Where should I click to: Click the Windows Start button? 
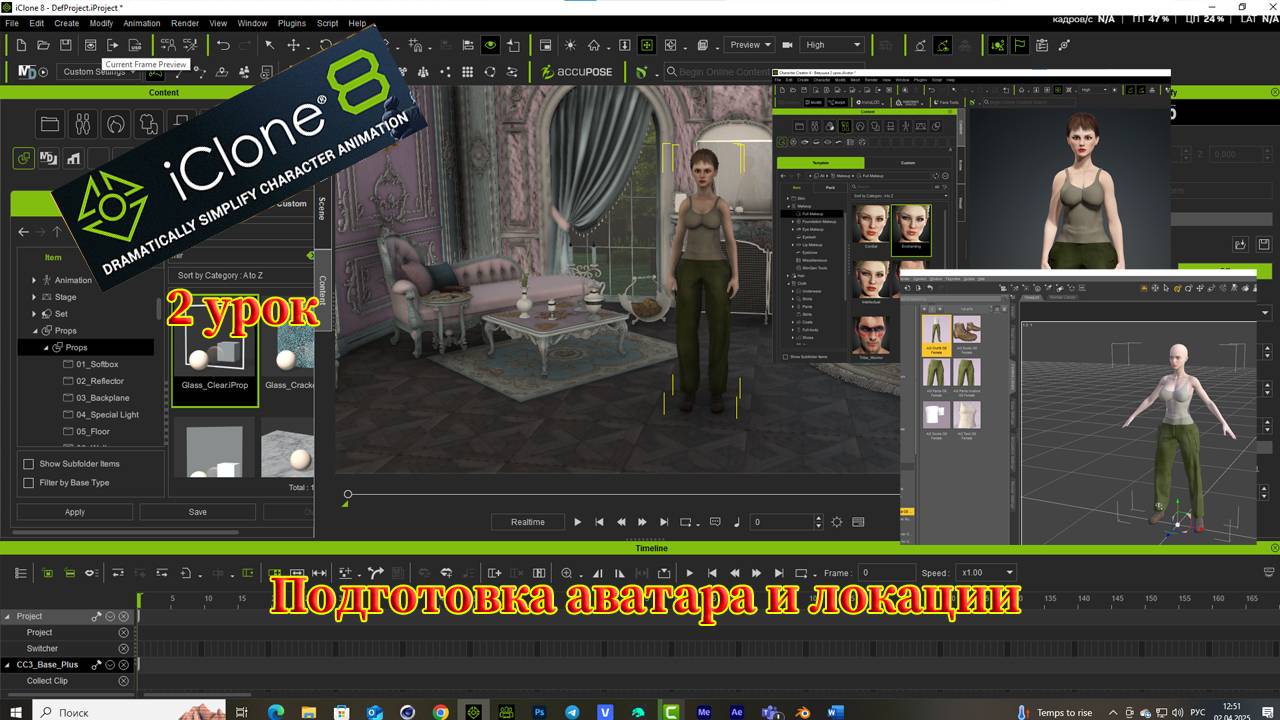tap(17, 712)
